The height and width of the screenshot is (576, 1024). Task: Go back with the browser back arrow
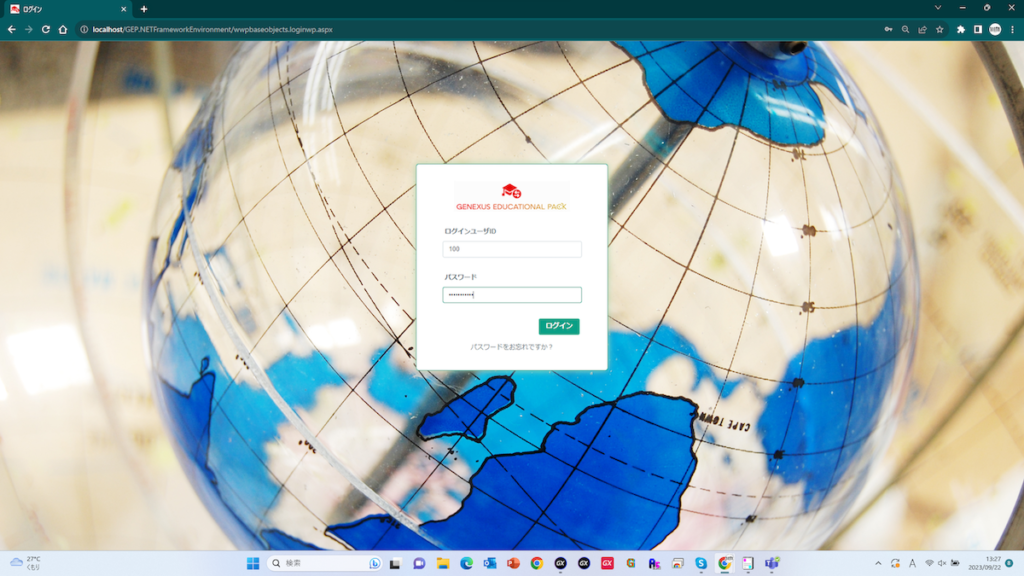(12, 29)
